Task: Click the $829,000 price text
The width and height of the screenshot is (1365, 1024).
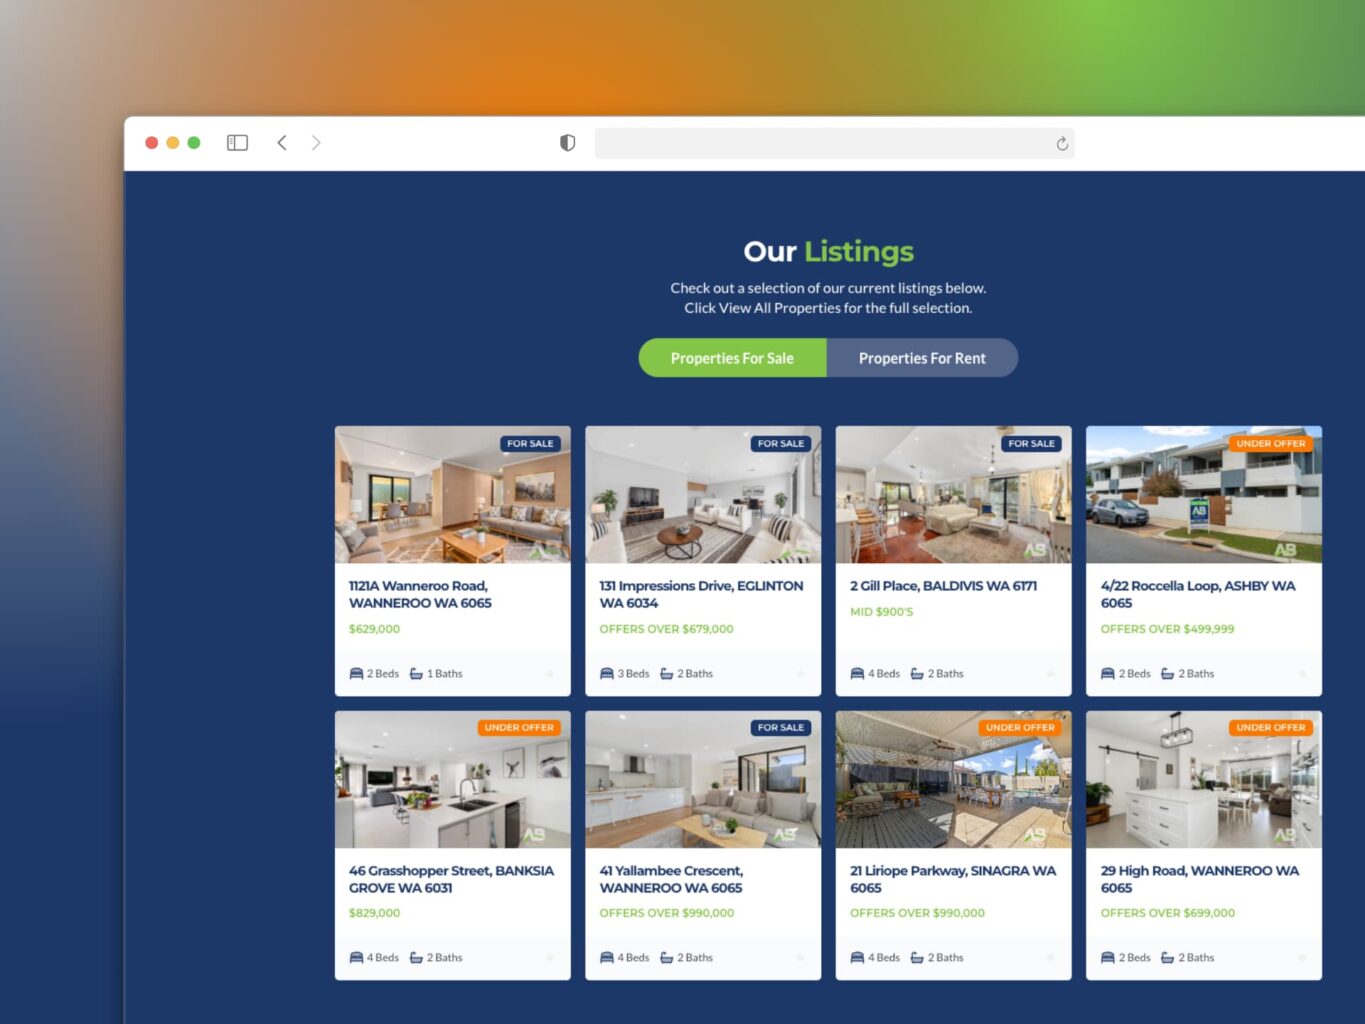Action: pos(374,913)
